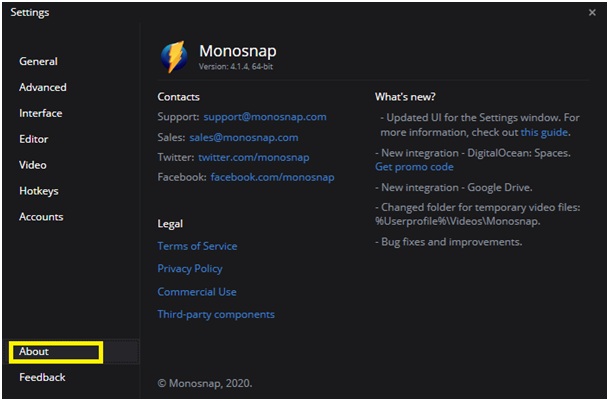Close the Settings window
Viewport: 609px width, 401px height.
click(x=592, y=12)
